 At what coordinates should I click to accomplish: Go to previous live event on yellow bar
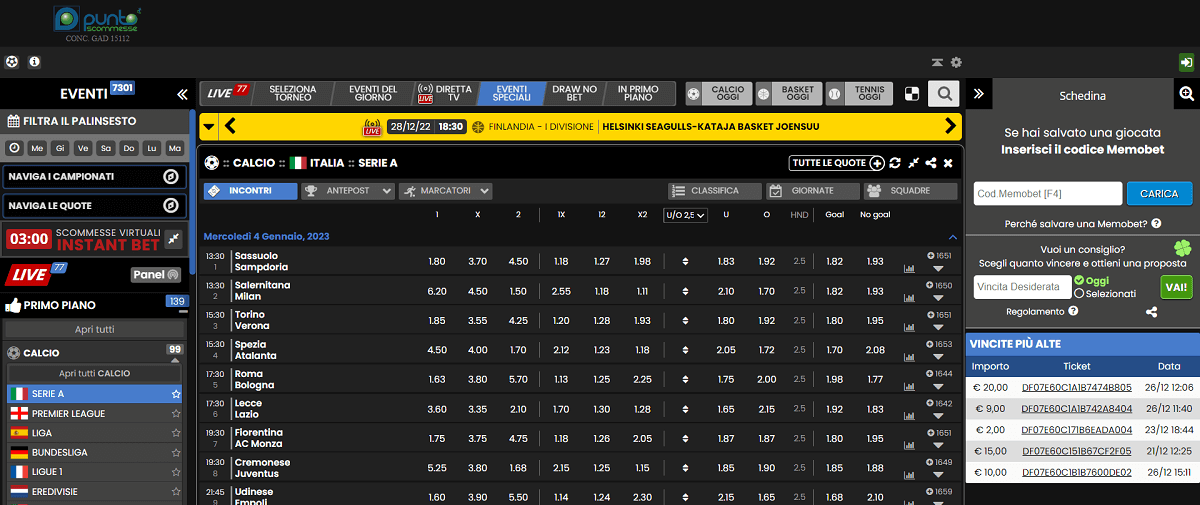point(230,126)
